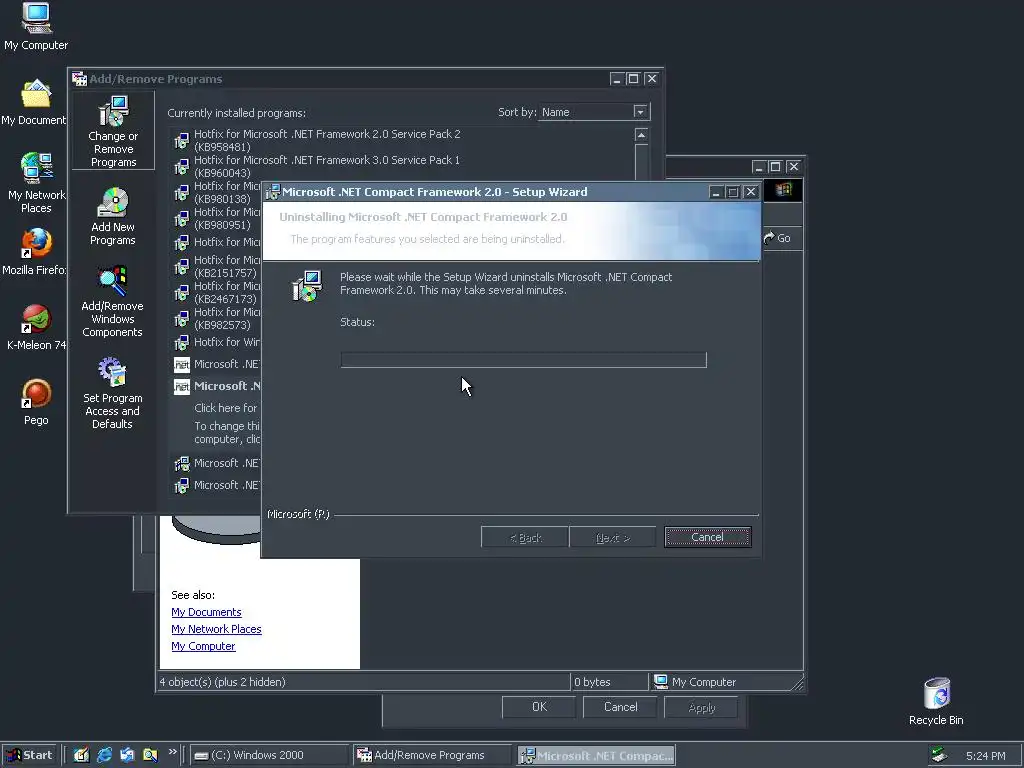Screen dimensions: 1024x768
Task: Click Cancel in the background bottom dialog
Action: click(x=620, y=707)
